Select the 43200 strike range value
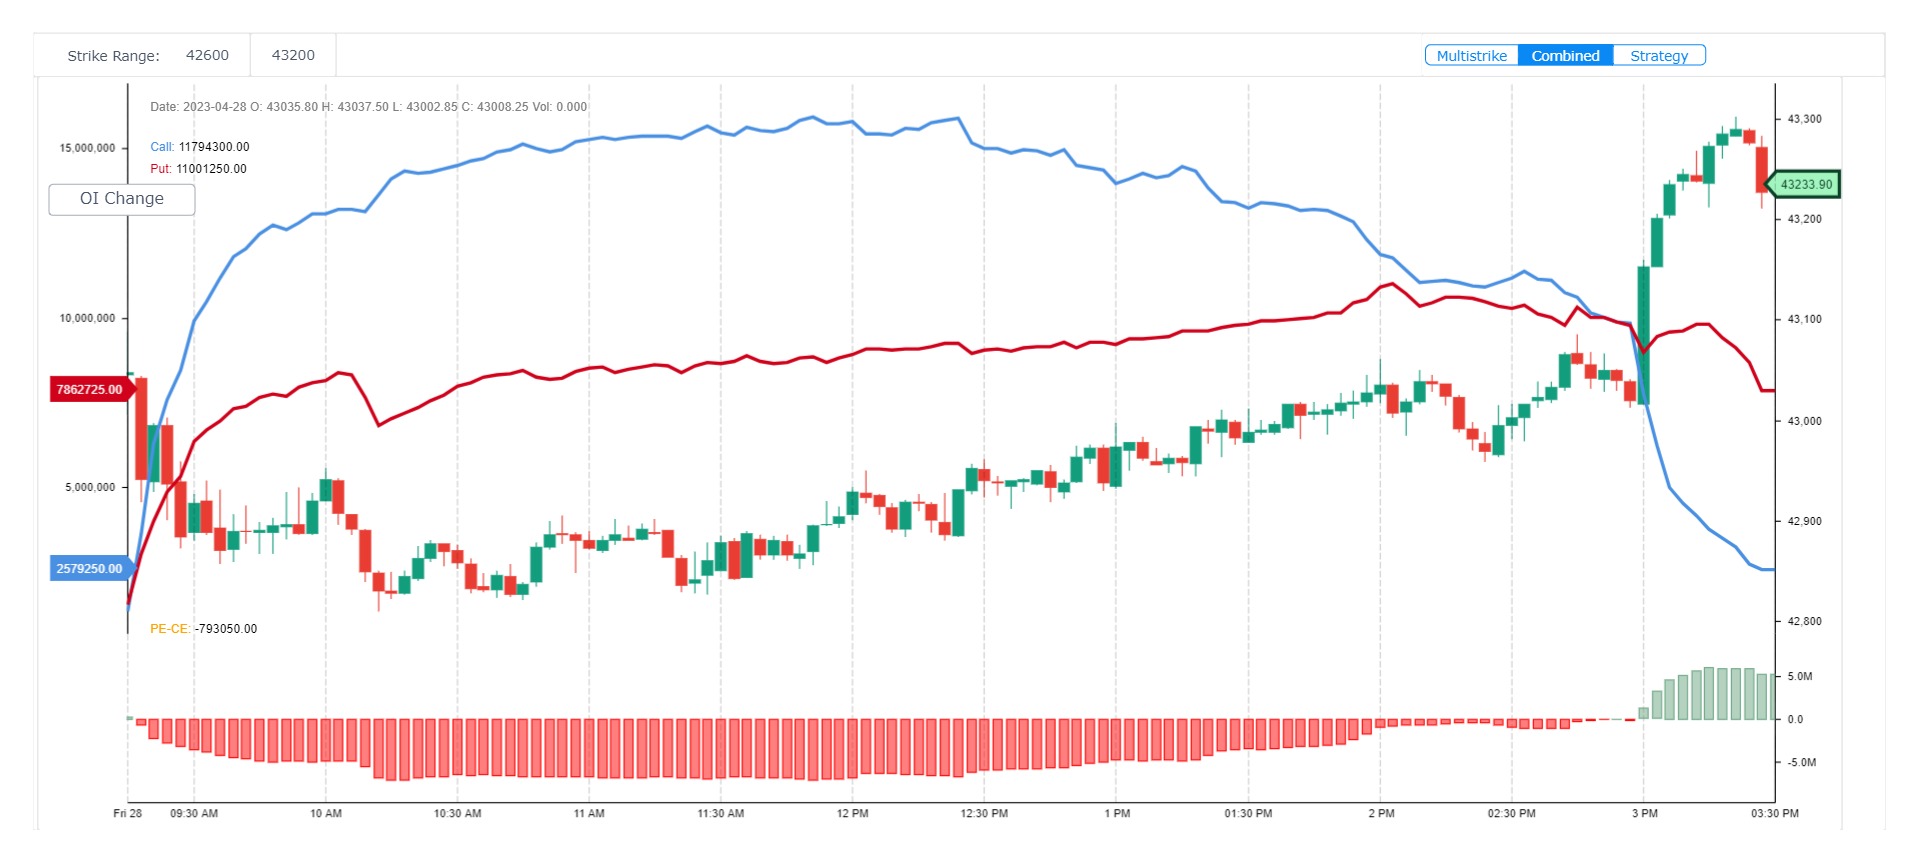Screen dimensions: 1919x863 tap(293, 55)
